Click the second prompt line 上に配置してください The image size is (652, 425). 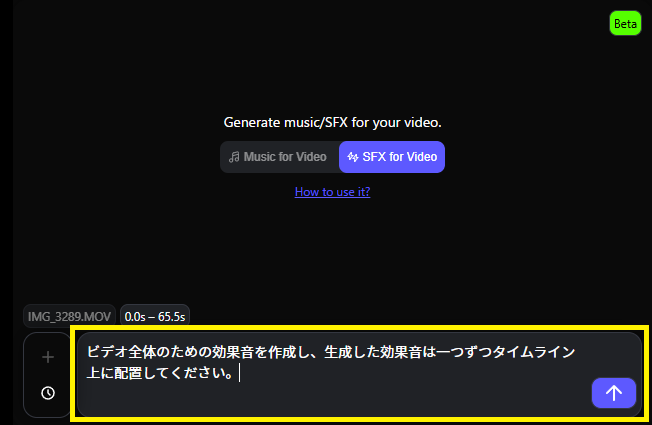pos(160,374)
